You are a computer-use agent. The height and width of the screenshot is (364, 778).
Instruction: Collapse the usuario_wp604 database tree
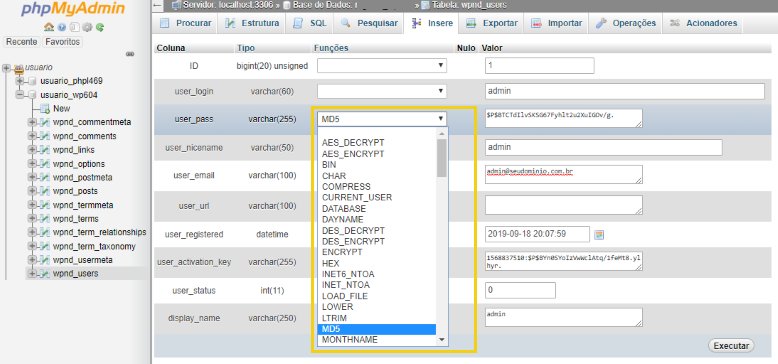19,95
